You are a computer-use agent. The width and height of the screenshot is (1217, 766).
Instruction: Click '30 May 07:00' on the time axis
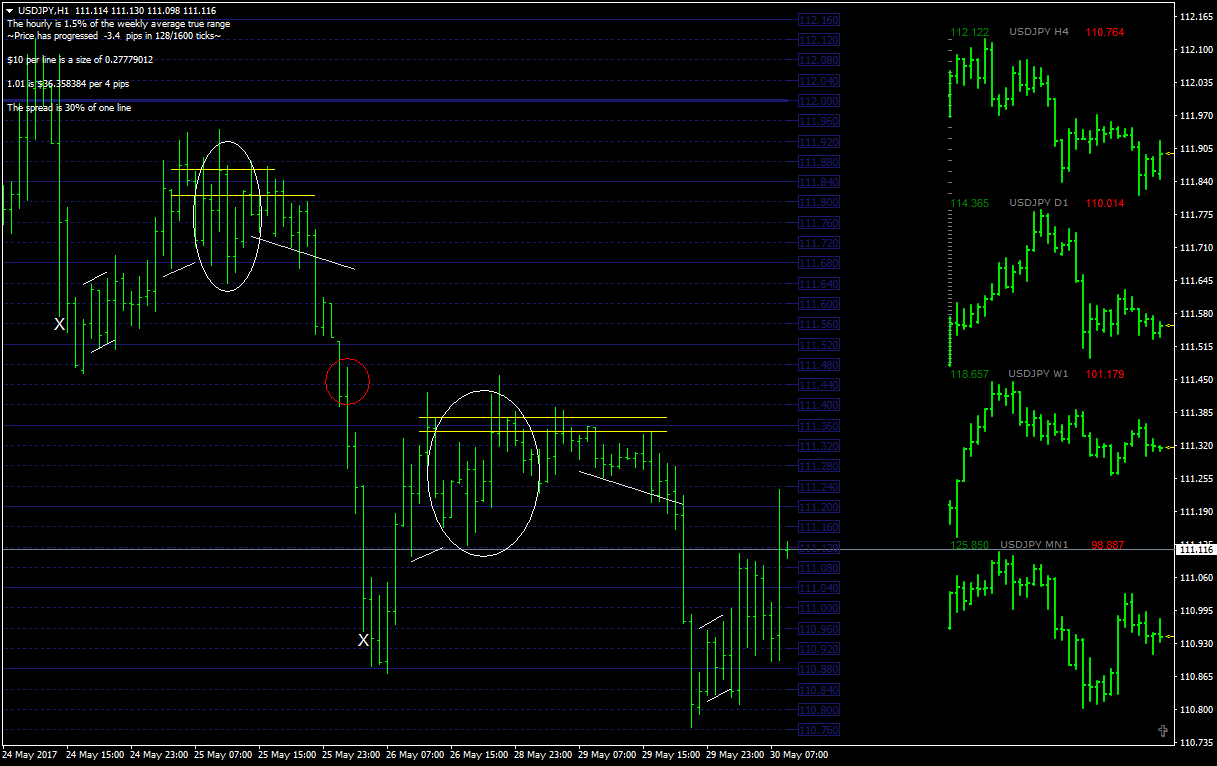(799, 755)
